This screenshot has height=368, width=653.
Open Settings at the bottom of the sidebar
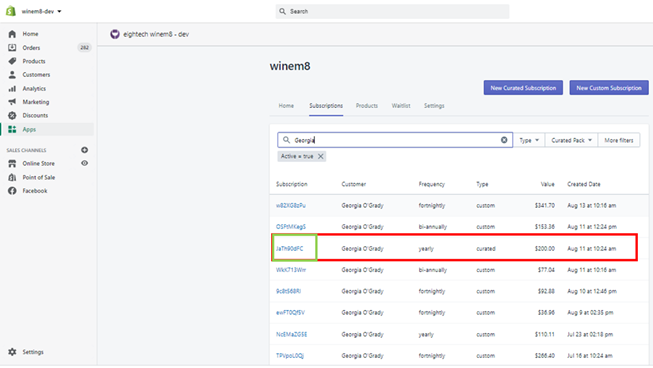tap(33, 352)
